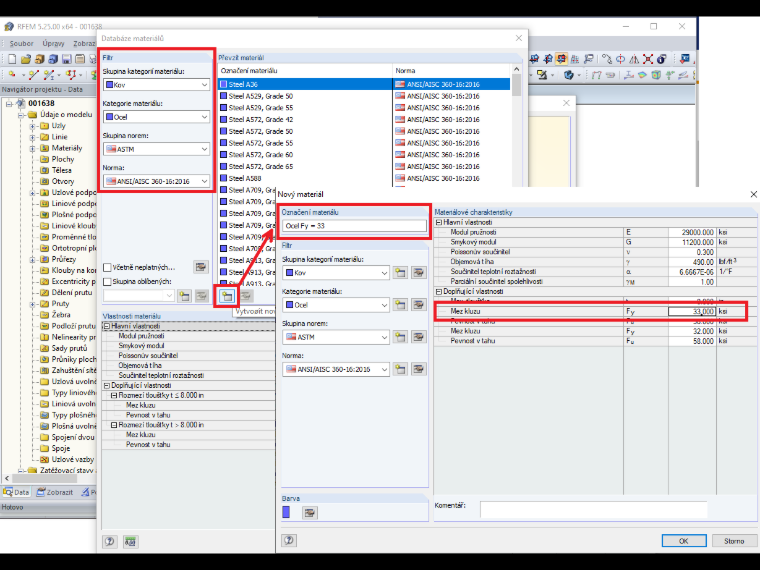
Task: Click Storno button in Nový materiál
Action: click(x=734, y=541)
